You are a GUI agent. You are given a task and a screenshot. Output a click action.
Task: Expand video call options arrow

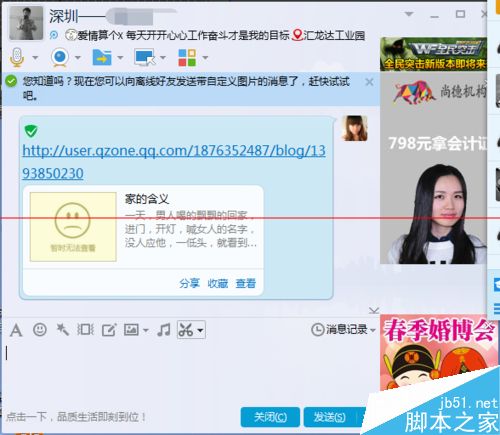78,58
